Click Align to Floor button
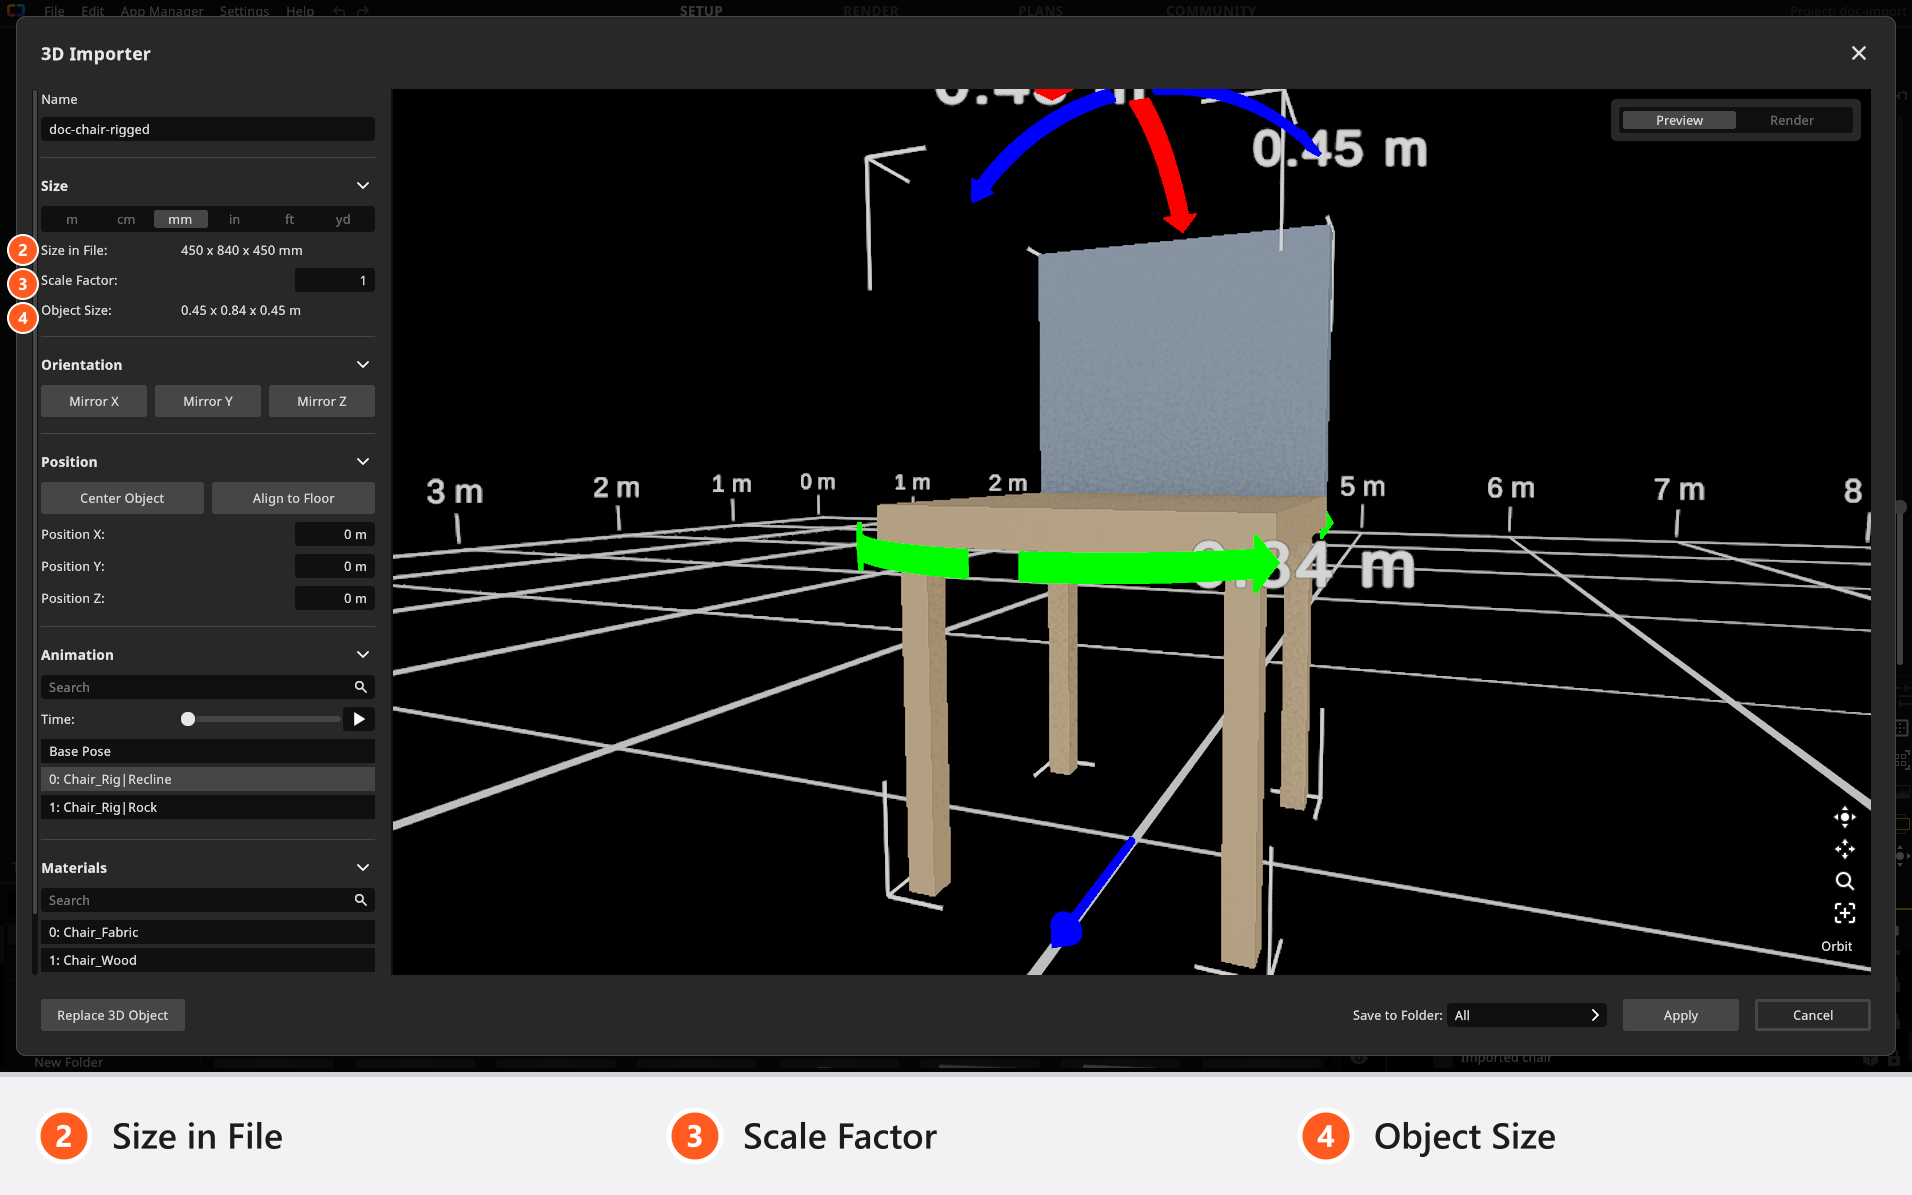 294,498
